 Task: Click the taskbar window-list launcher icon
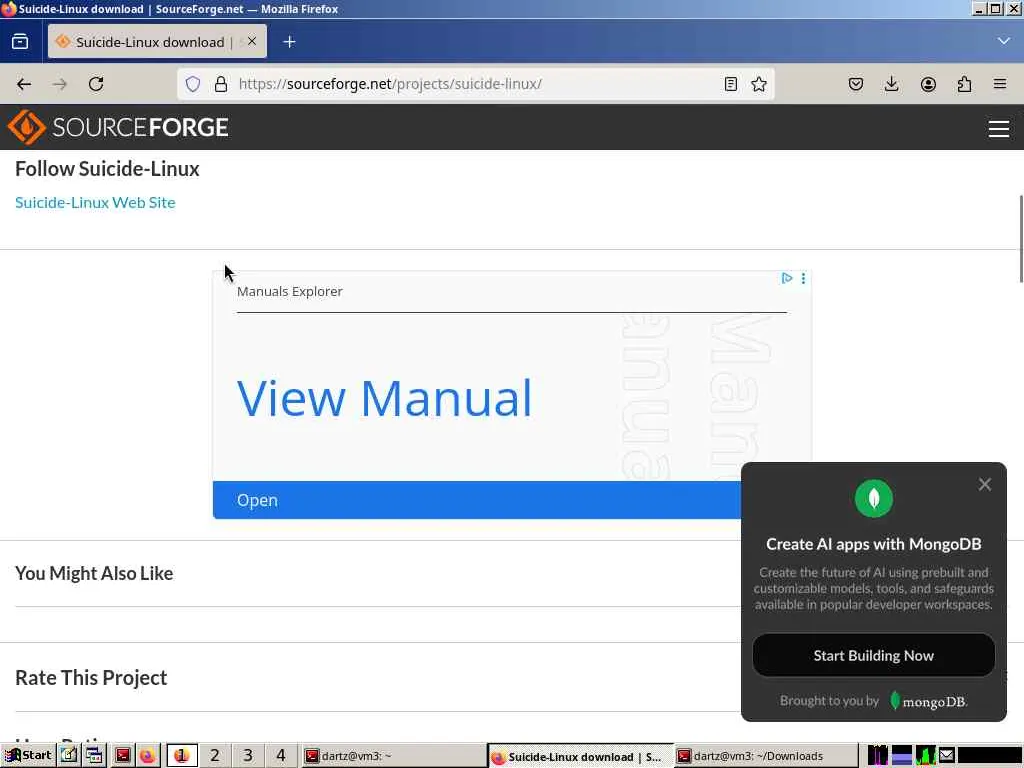click(x=94, y=756)
